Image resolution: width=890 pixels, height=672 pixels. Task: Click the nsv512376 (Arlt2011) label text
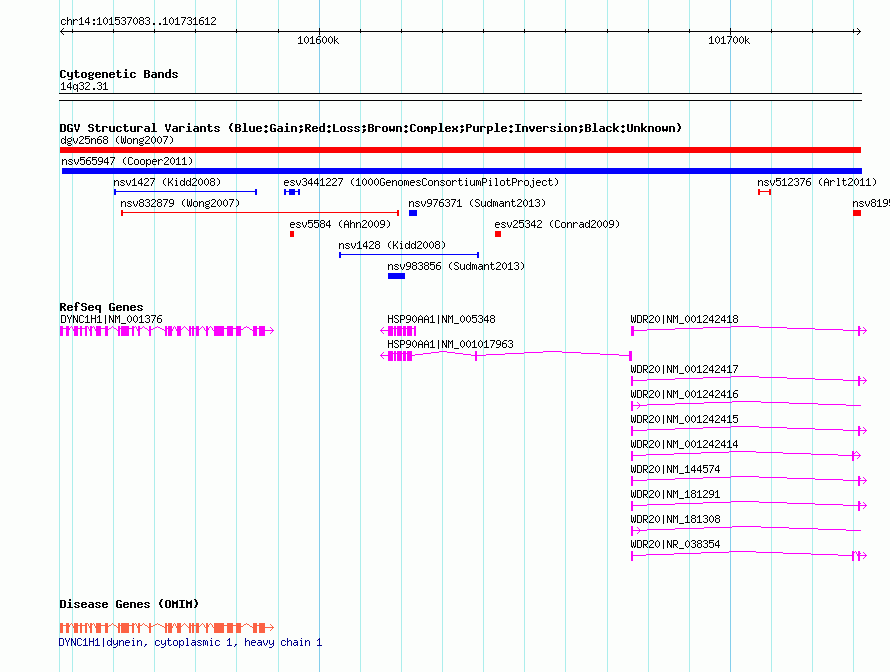817,182
